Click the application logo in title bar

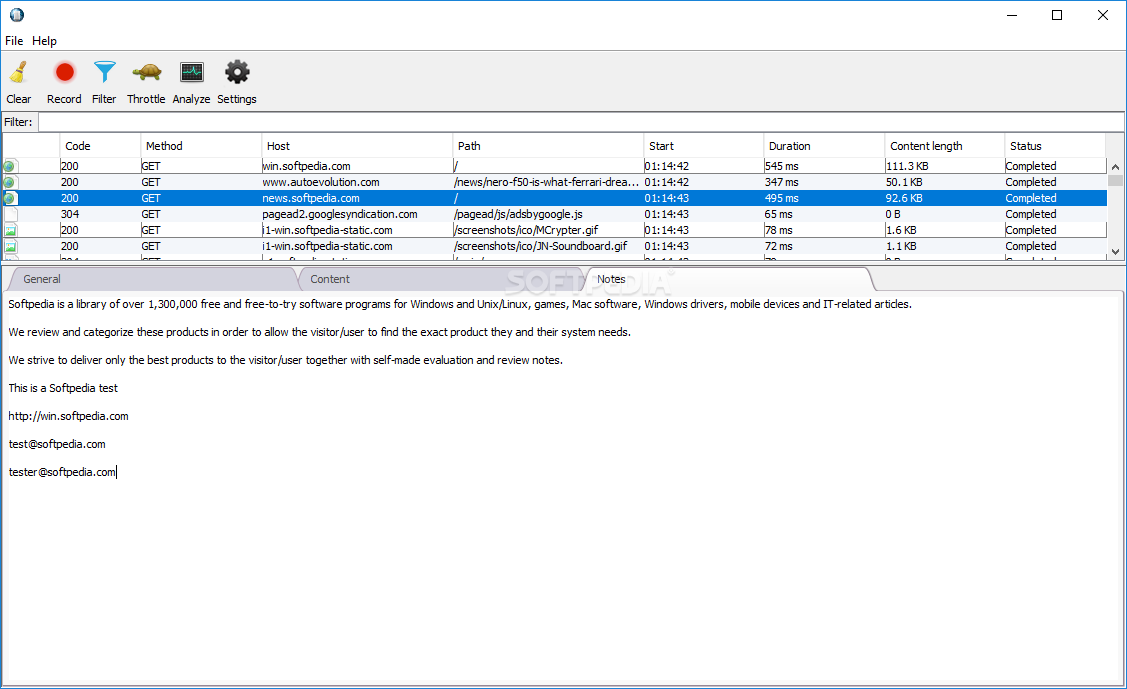(x=17, y=14)
